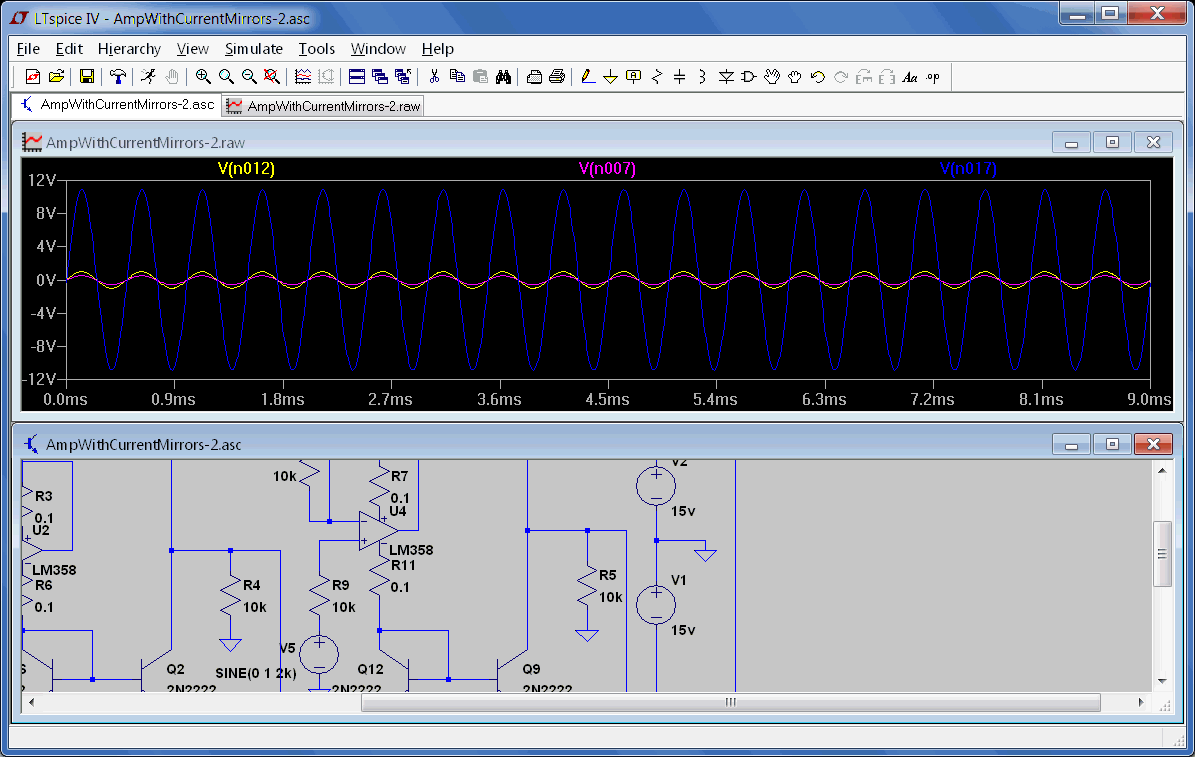Select the draw wire pencil tool
The height and width of the screenshot is (757, 1195).
pos(588,76)
